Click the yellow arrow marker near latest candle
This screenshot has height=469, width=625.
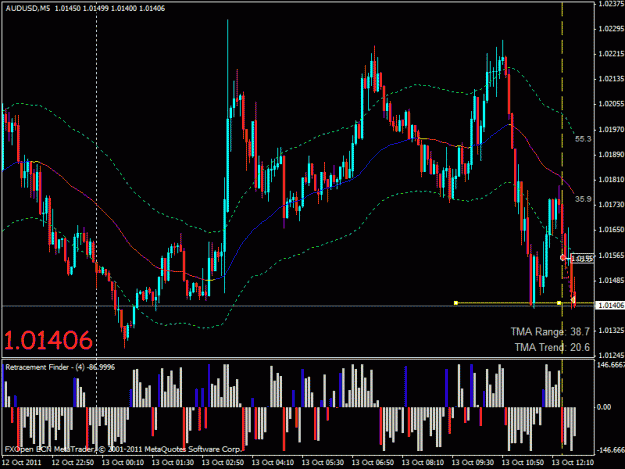[573, 299]
